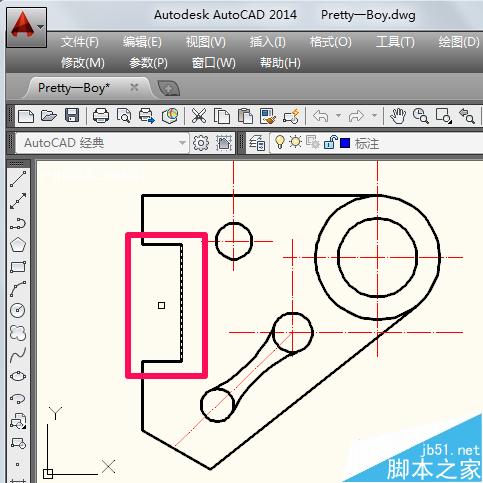This screenshot has width=483, height=483.
Task: Expand the undo history dropdown arrow
Action: point(338,116)
